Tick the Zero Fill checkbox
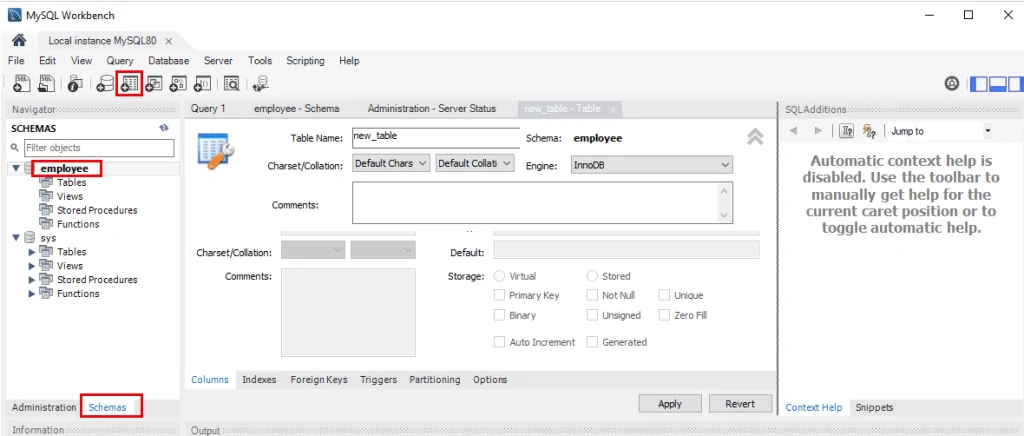Image resolution: width=1024 pixels, height=436 pixels. coord(664,315)
